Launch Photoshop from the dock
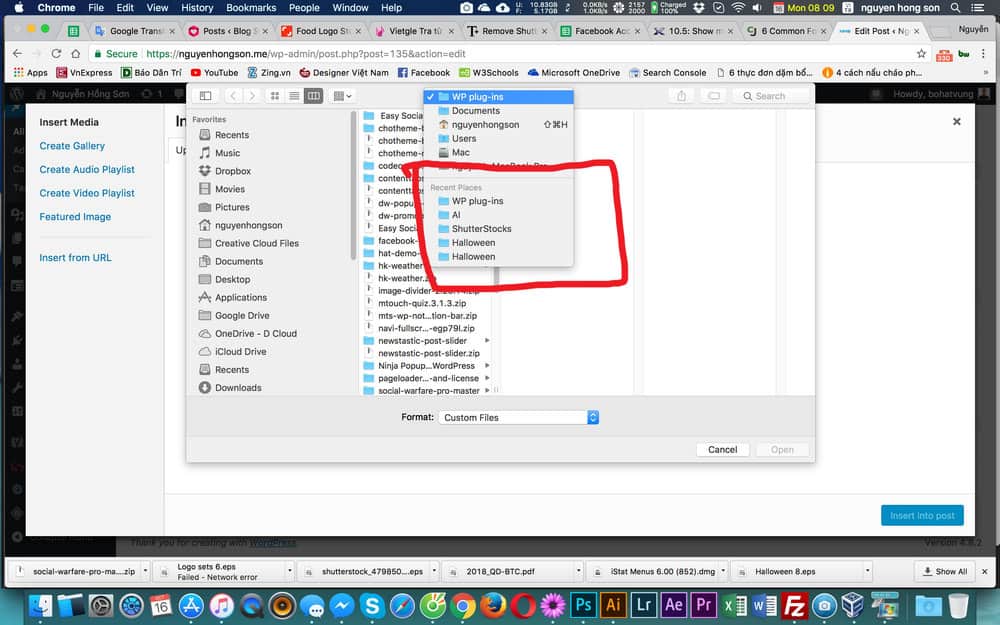The width and height of the screenshot is (1000, 625). [x=583, y=605]
